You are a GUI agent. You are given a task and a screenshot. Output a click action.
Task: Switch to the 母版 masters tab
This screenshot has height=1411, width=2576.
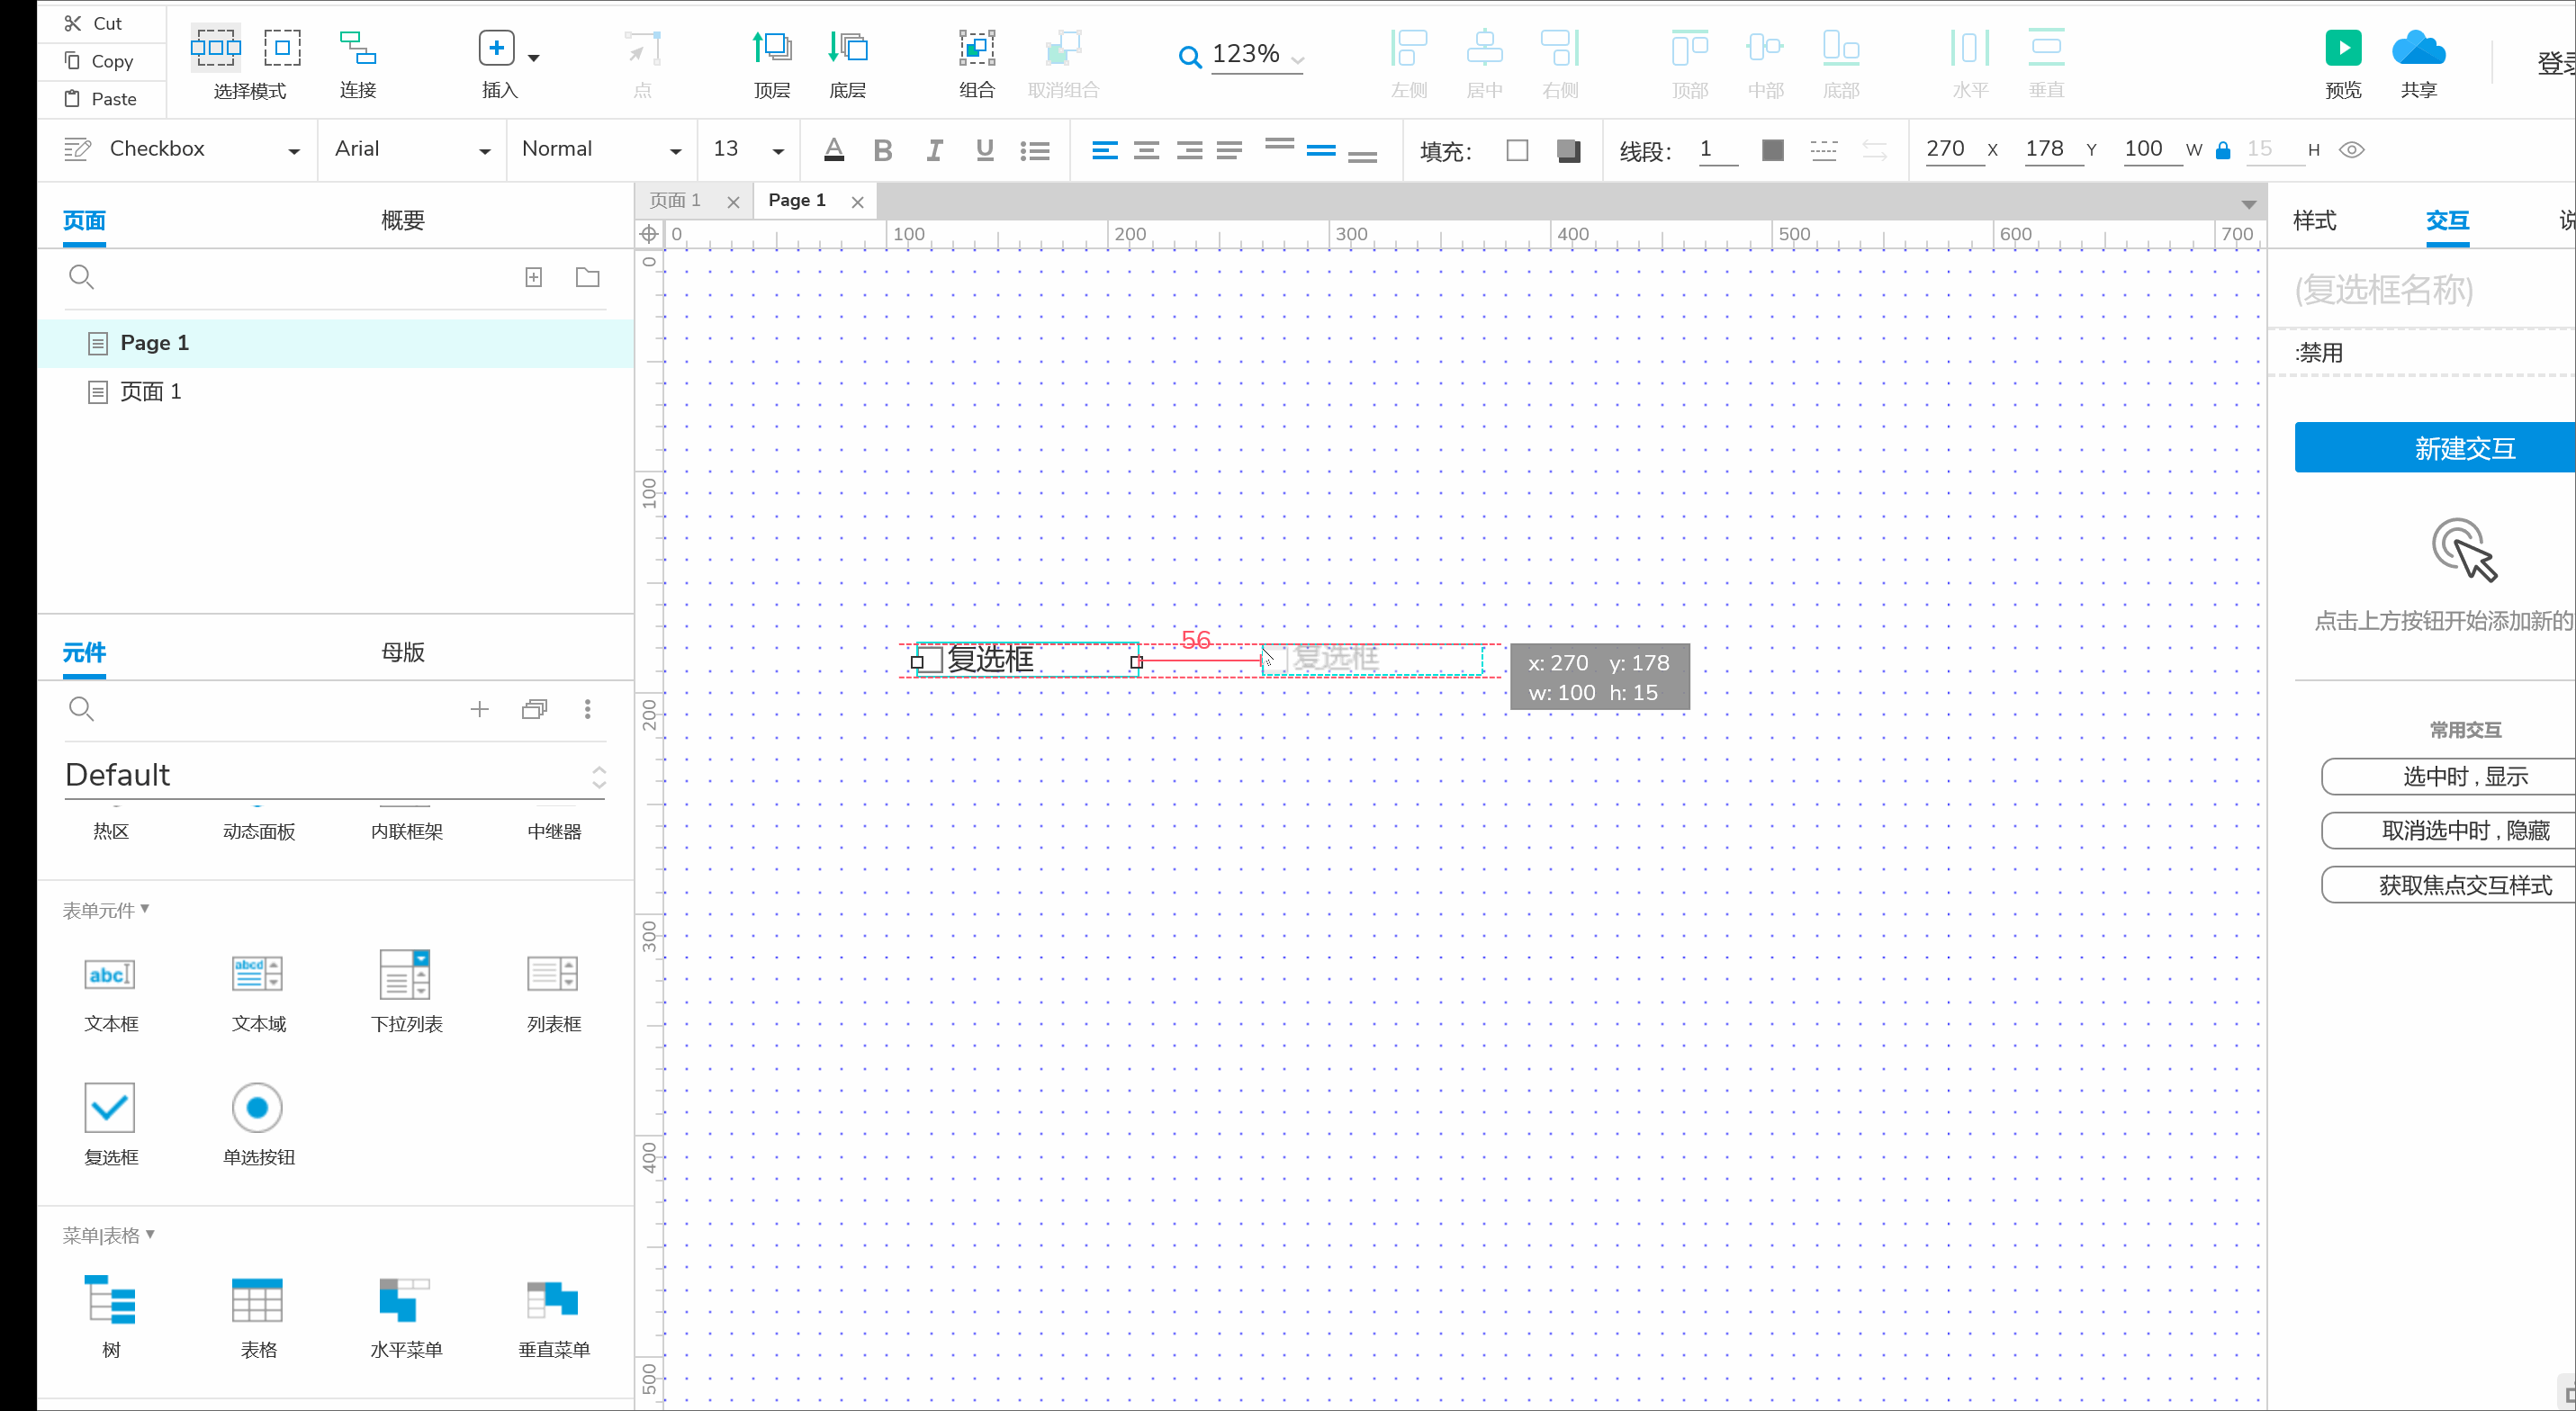pos(402,652)
